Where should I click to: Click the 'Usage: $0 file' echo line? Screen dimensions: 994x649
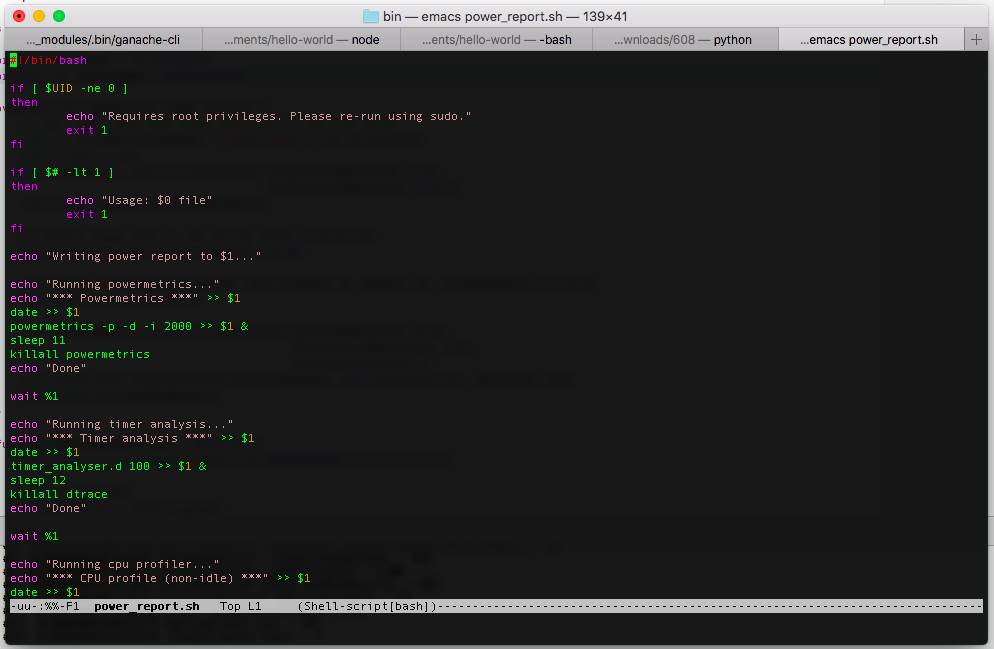pos(139,200)
